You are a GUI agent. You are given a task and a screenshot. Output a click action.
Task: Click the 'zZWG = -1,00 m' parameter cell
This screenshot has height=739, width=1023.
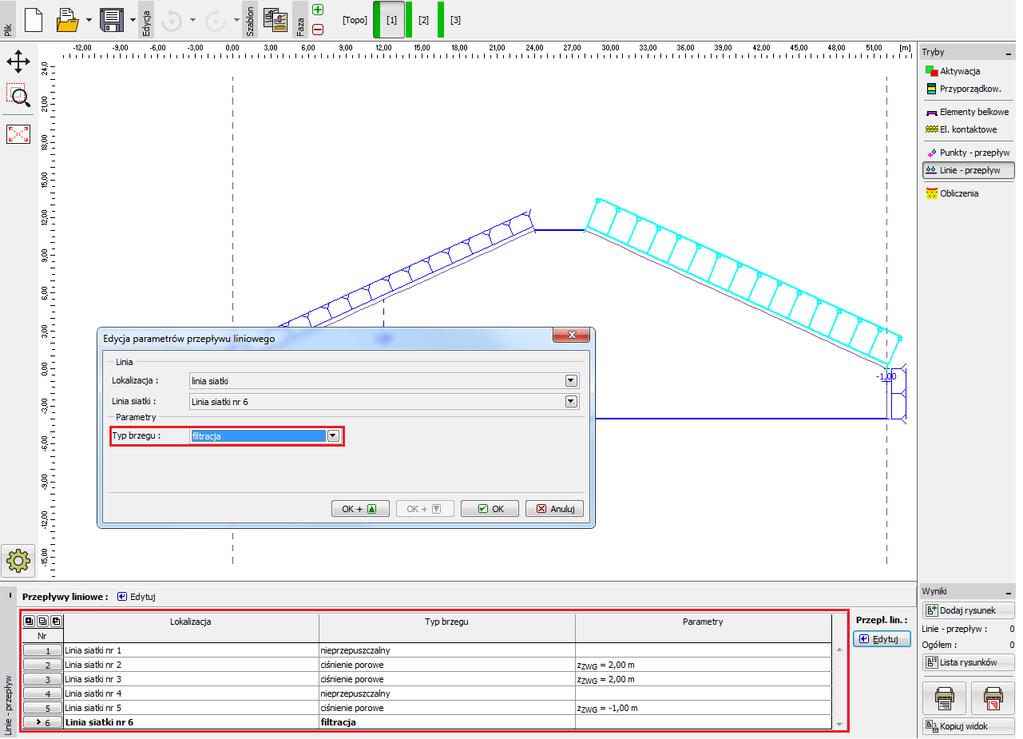(703, 708)
